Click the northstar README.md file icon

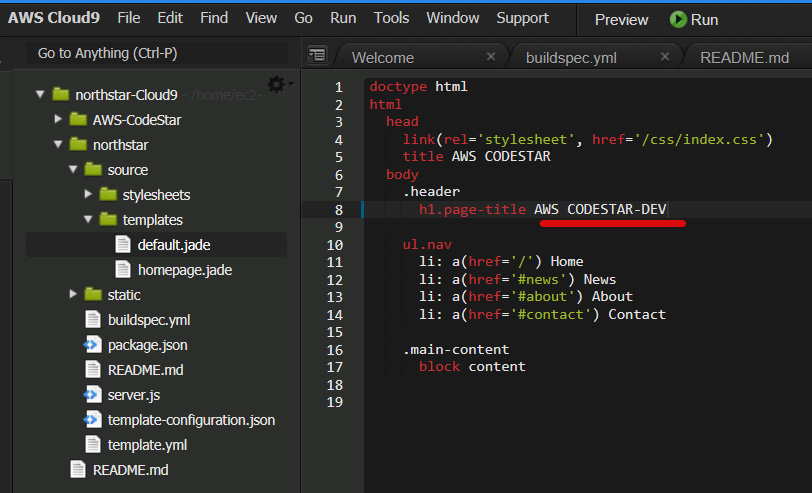point(93,369)
